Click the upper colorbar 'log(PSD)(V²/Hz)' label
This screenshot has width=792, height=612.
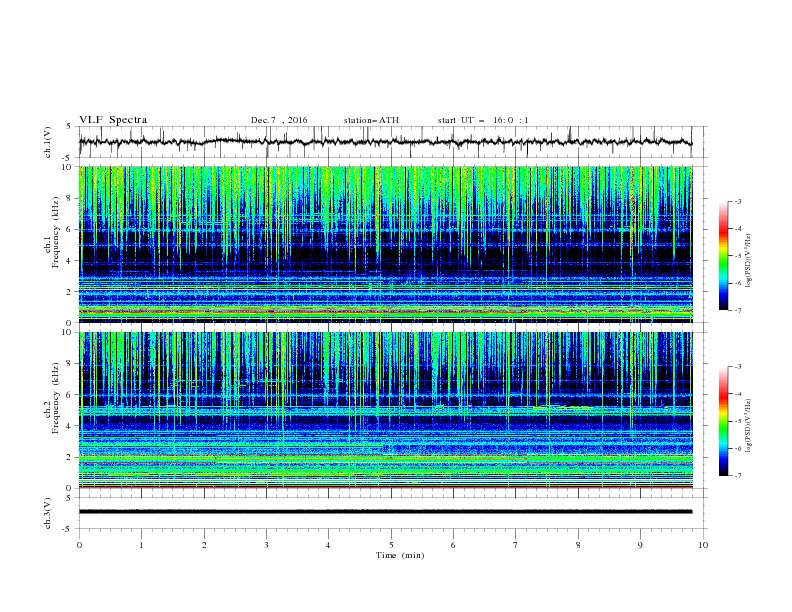coord(749,261)
